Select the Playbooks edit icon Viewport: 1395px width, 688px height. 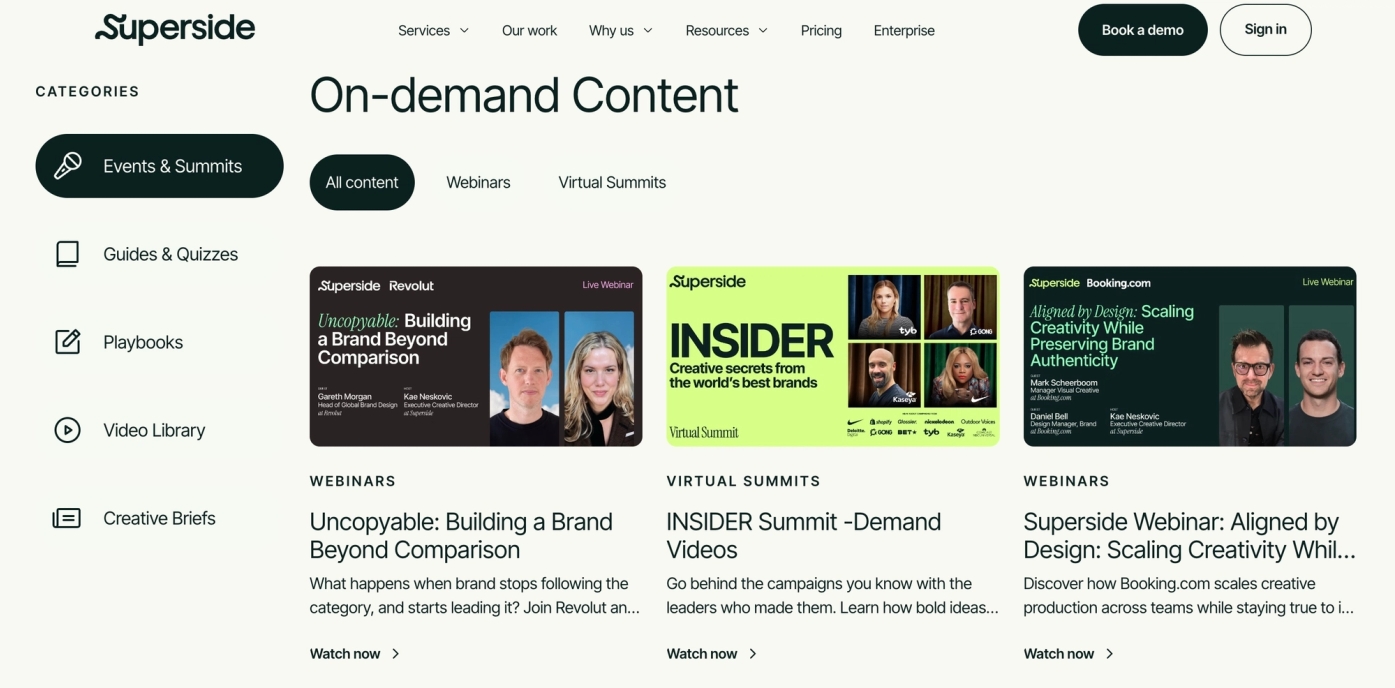[67, 342]
